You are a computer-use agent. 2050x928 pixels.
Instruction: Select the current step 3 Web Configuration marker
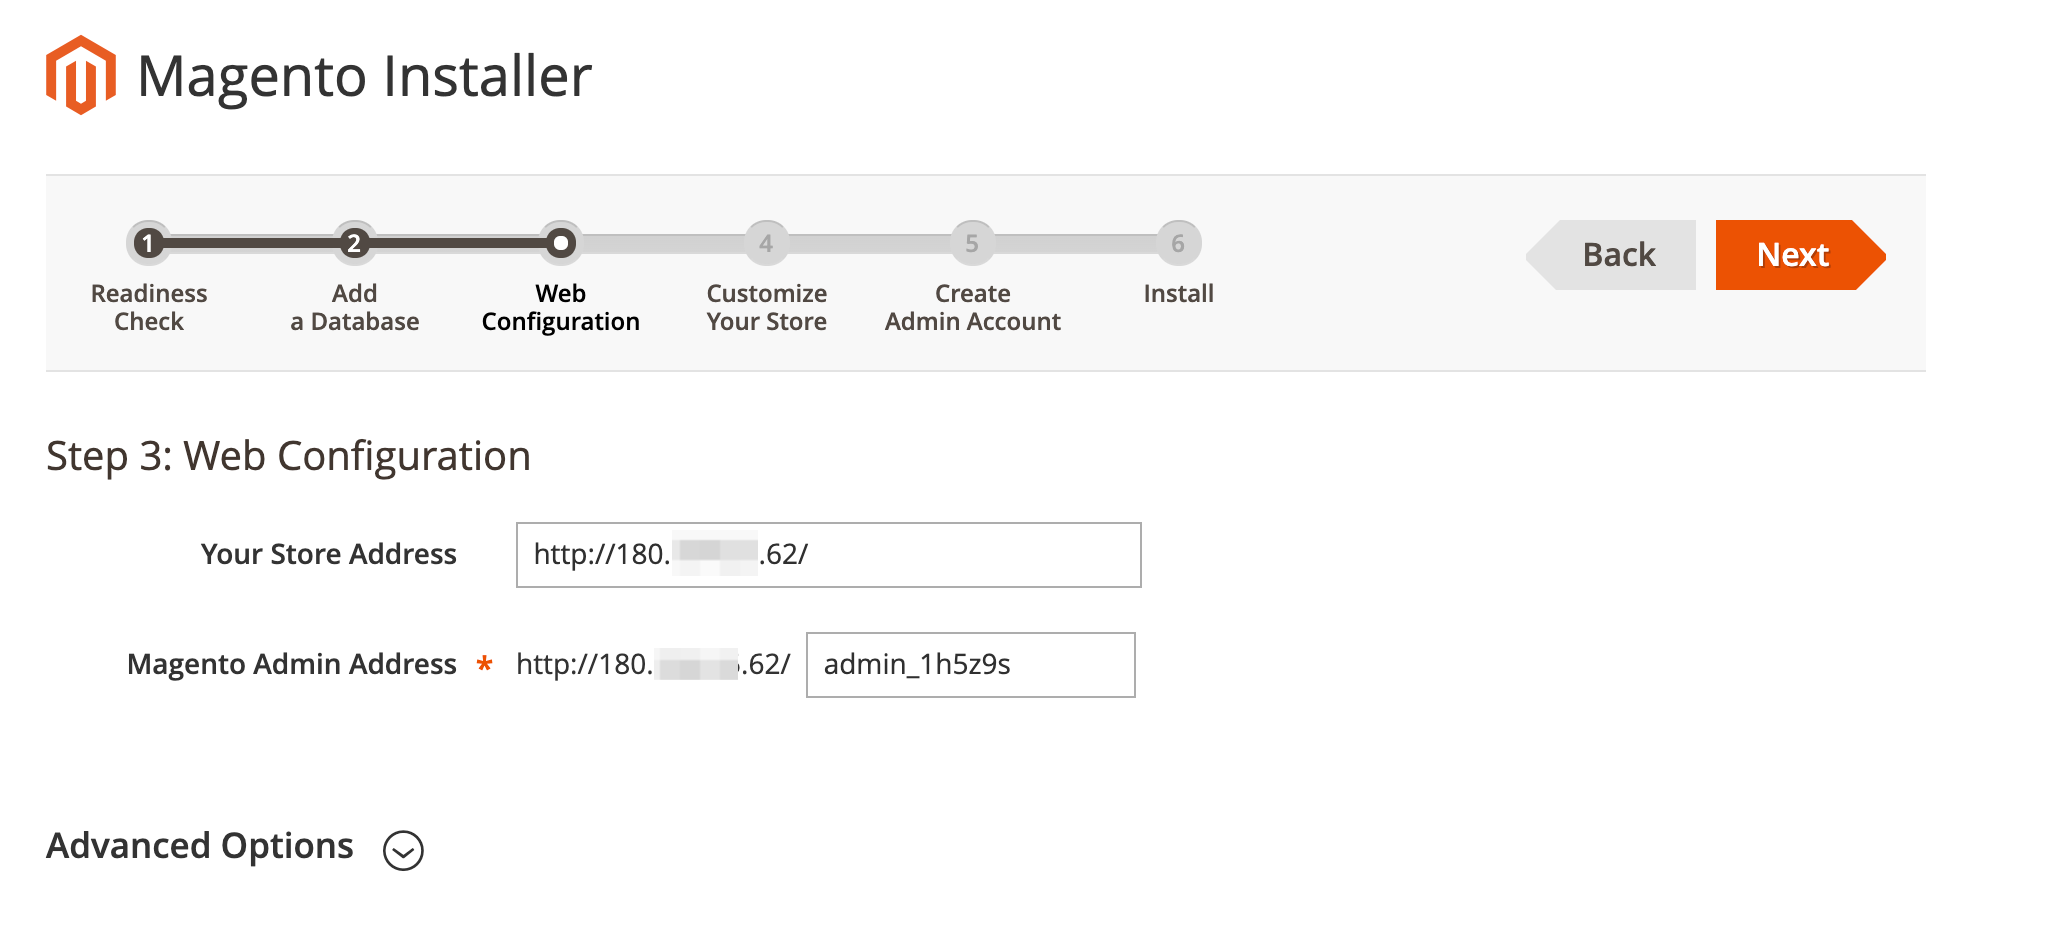561,243
